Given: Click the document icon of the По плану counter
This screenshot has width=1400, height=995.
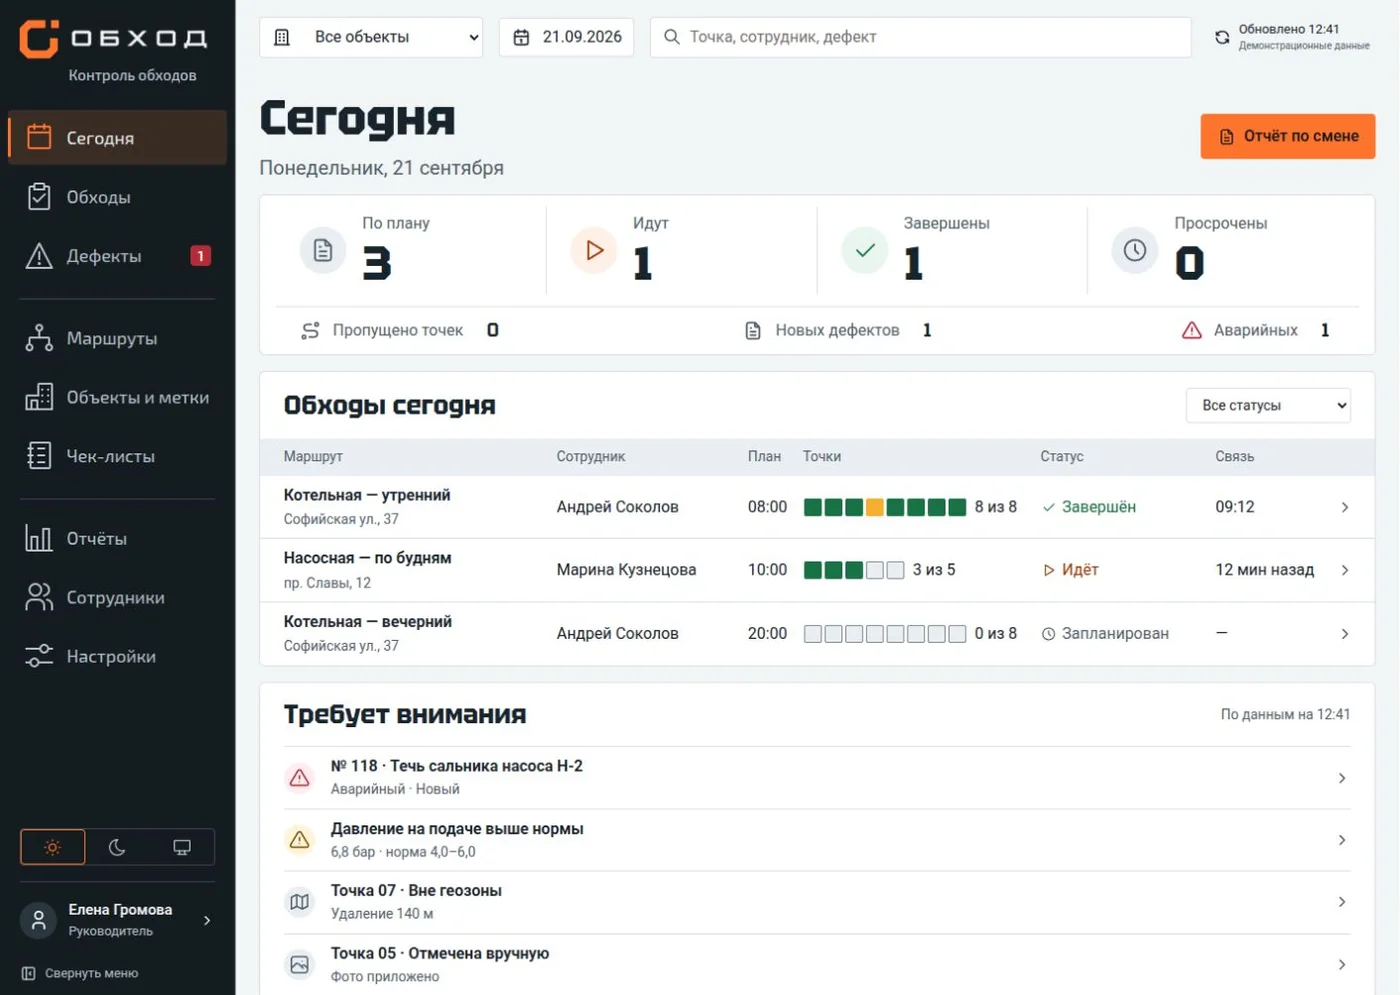Looking at the screenshot, I should click(x=323, y=250).
